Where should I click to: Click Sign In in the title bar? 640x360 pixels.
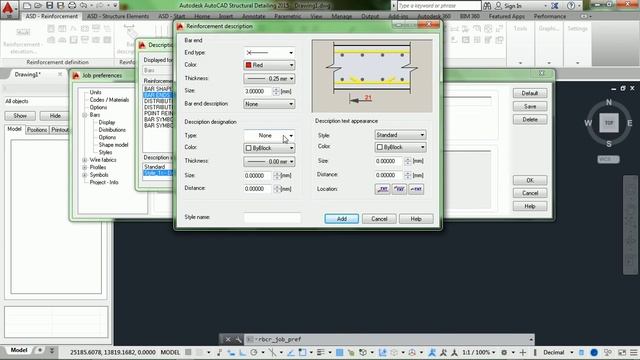[x=513, y=6]
